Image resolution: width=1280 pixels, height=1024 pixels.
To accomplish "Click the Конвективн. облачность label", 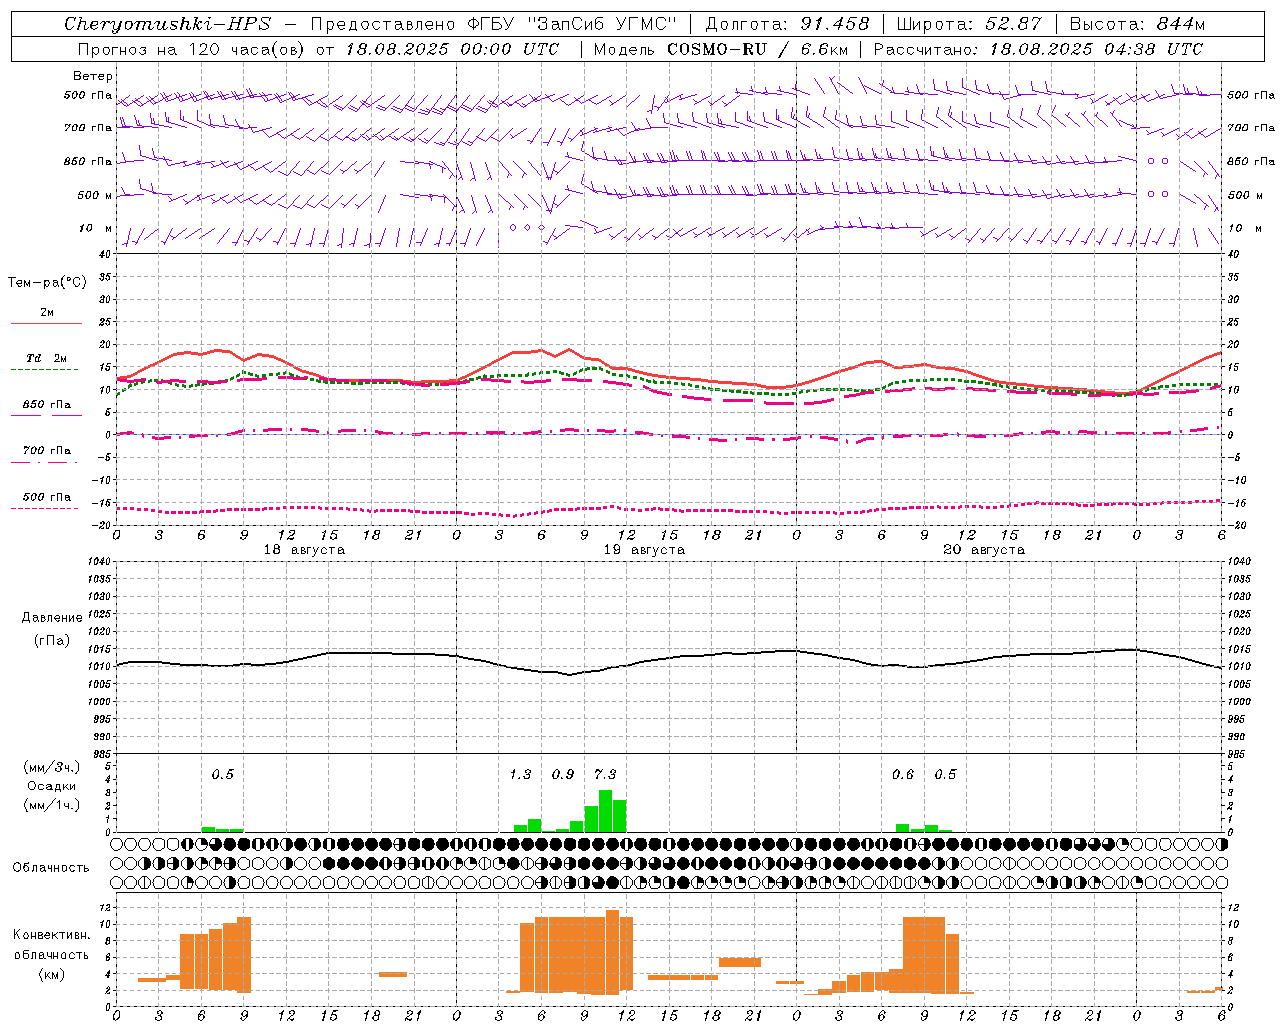I will click(51, 945).
